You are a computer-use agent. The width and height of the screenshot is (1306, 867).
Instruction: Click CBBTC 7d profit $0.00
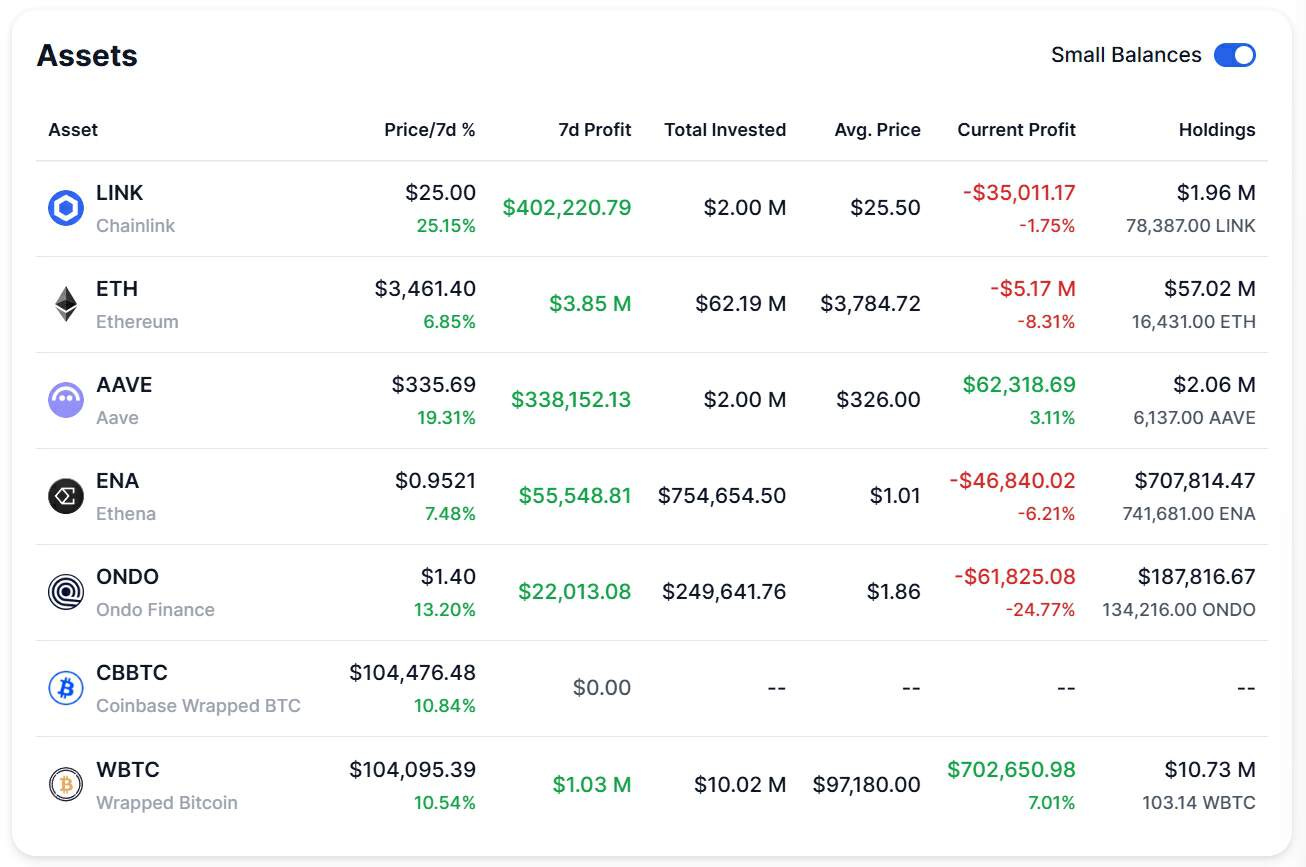click(602, 688)
